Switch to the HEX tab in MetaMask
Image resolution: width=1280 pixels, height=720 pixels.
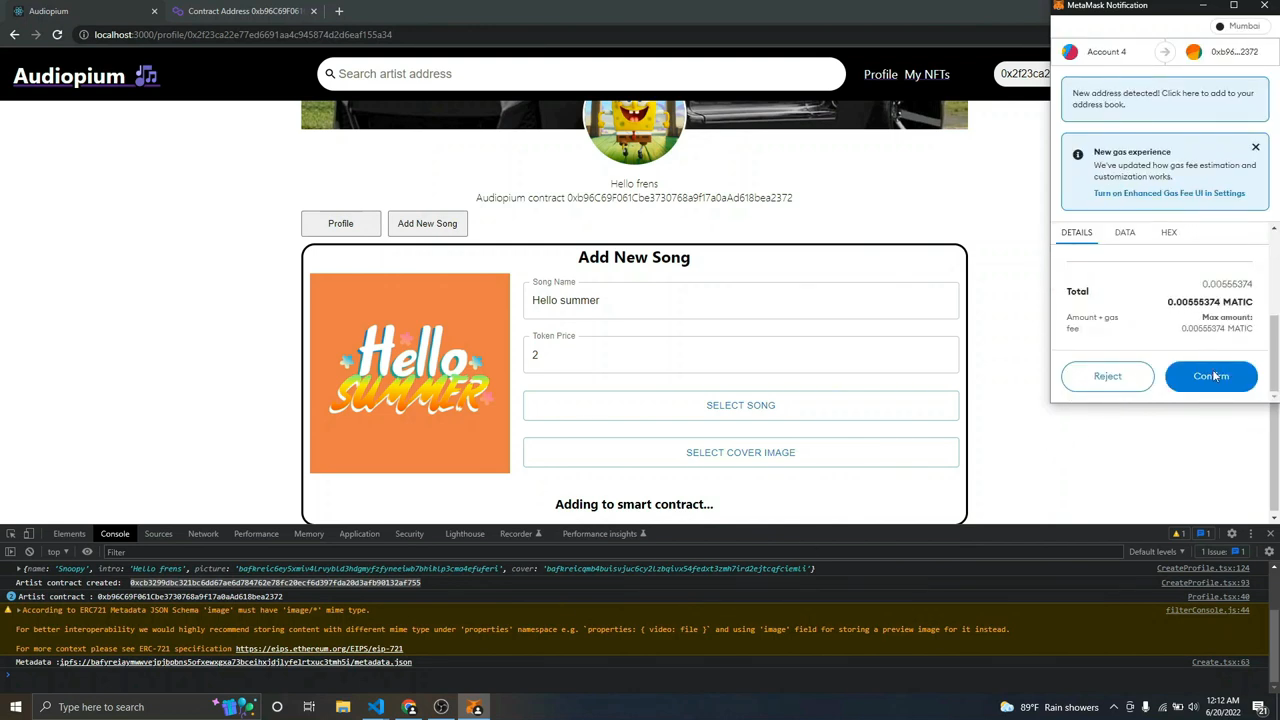[x=1169, y=232]
